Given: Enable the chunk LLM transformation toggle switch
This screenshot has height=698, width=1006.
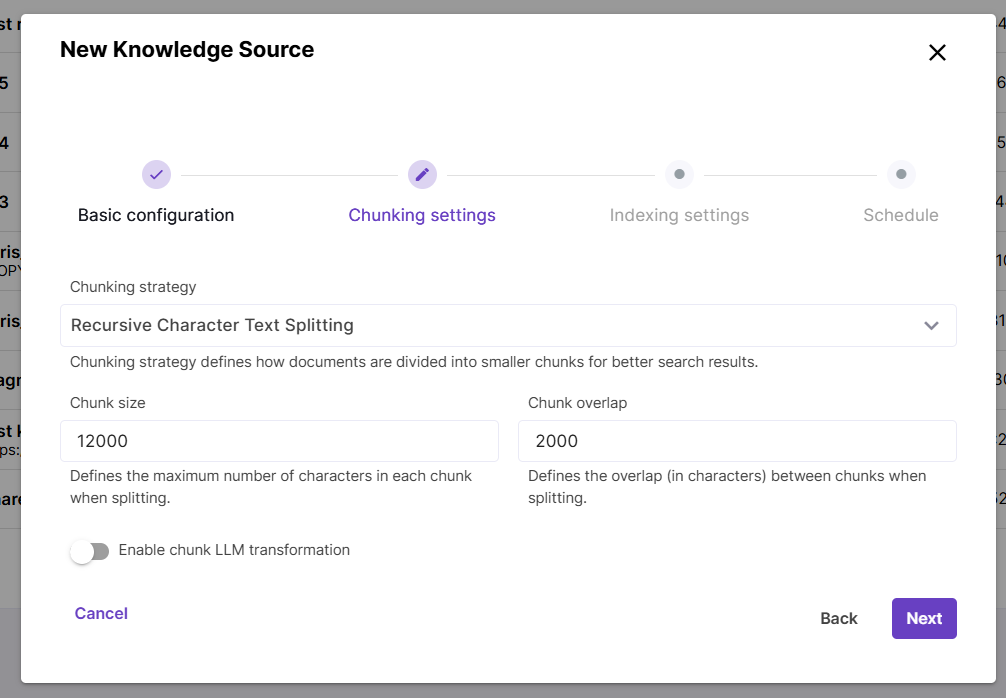Looking at the screenshot, I should (90, 551).
